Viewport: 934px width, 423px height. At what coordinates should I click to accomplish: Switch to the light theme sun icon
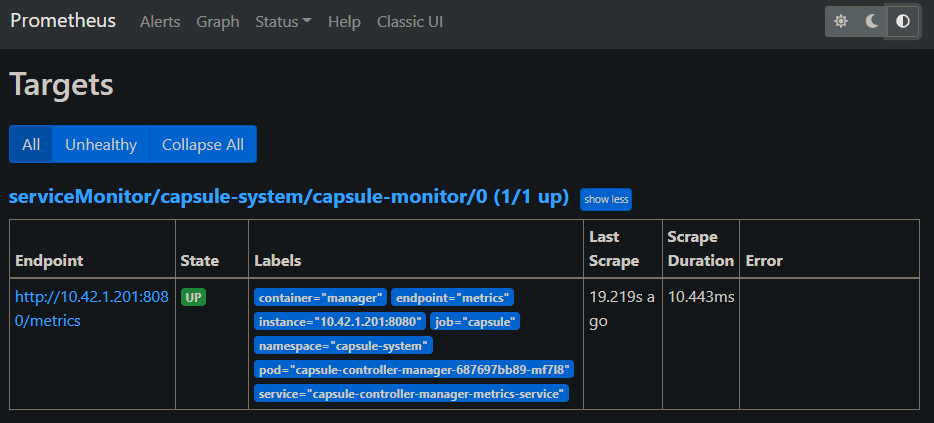(841, 21)
